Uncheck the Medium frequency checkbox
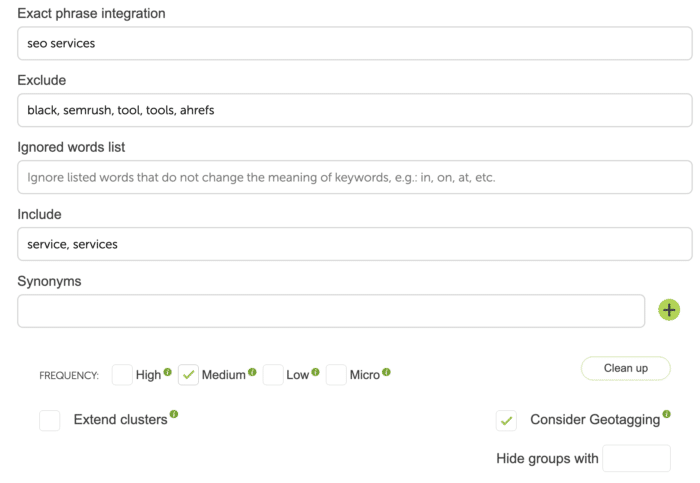Image resolution: width=700 pixels, height=483 pixels. [188, 375]
